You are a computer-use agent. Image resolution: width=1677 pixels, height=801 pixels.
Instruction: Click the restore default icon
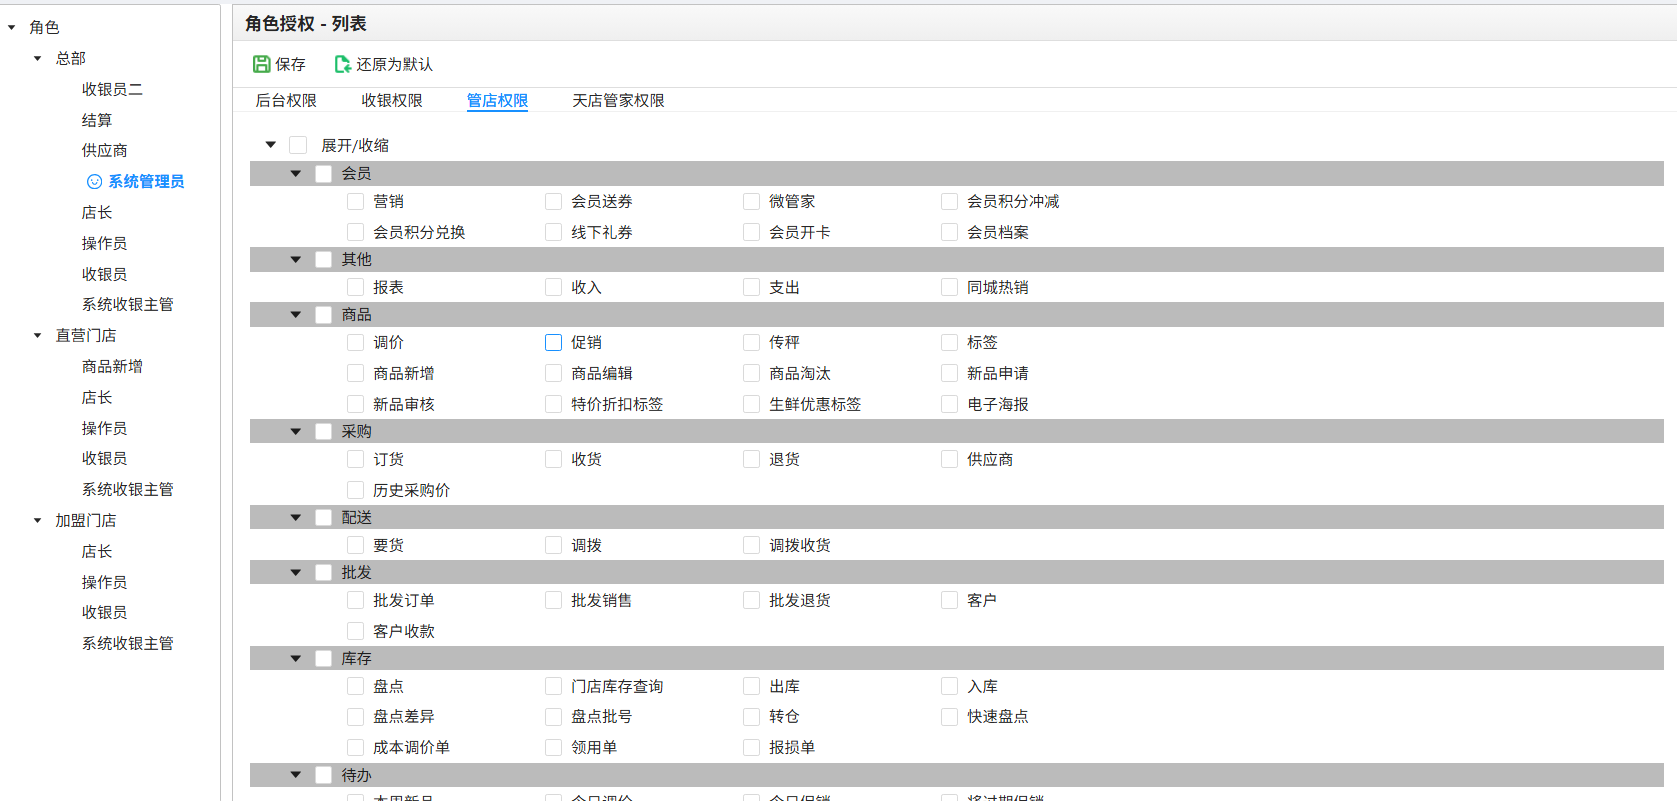click(x=342, y=64)
